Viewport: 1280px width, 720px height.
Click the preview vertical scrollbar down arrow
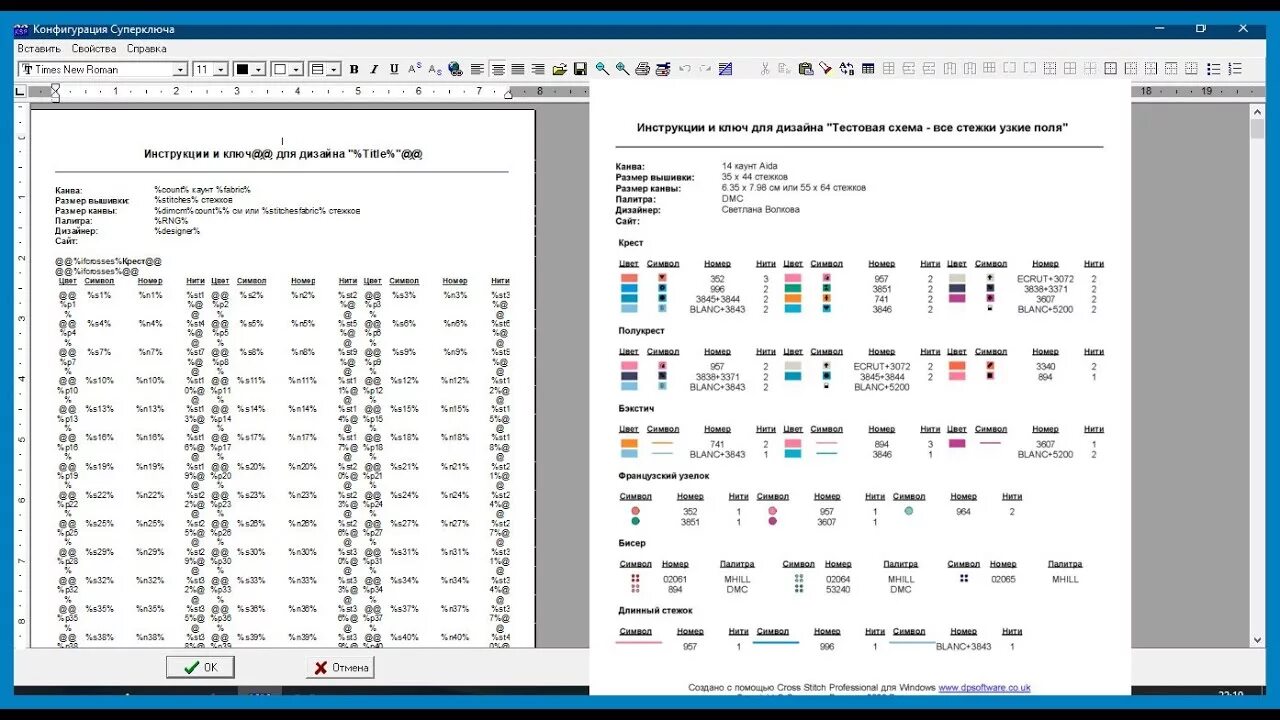pos(1257,638)
